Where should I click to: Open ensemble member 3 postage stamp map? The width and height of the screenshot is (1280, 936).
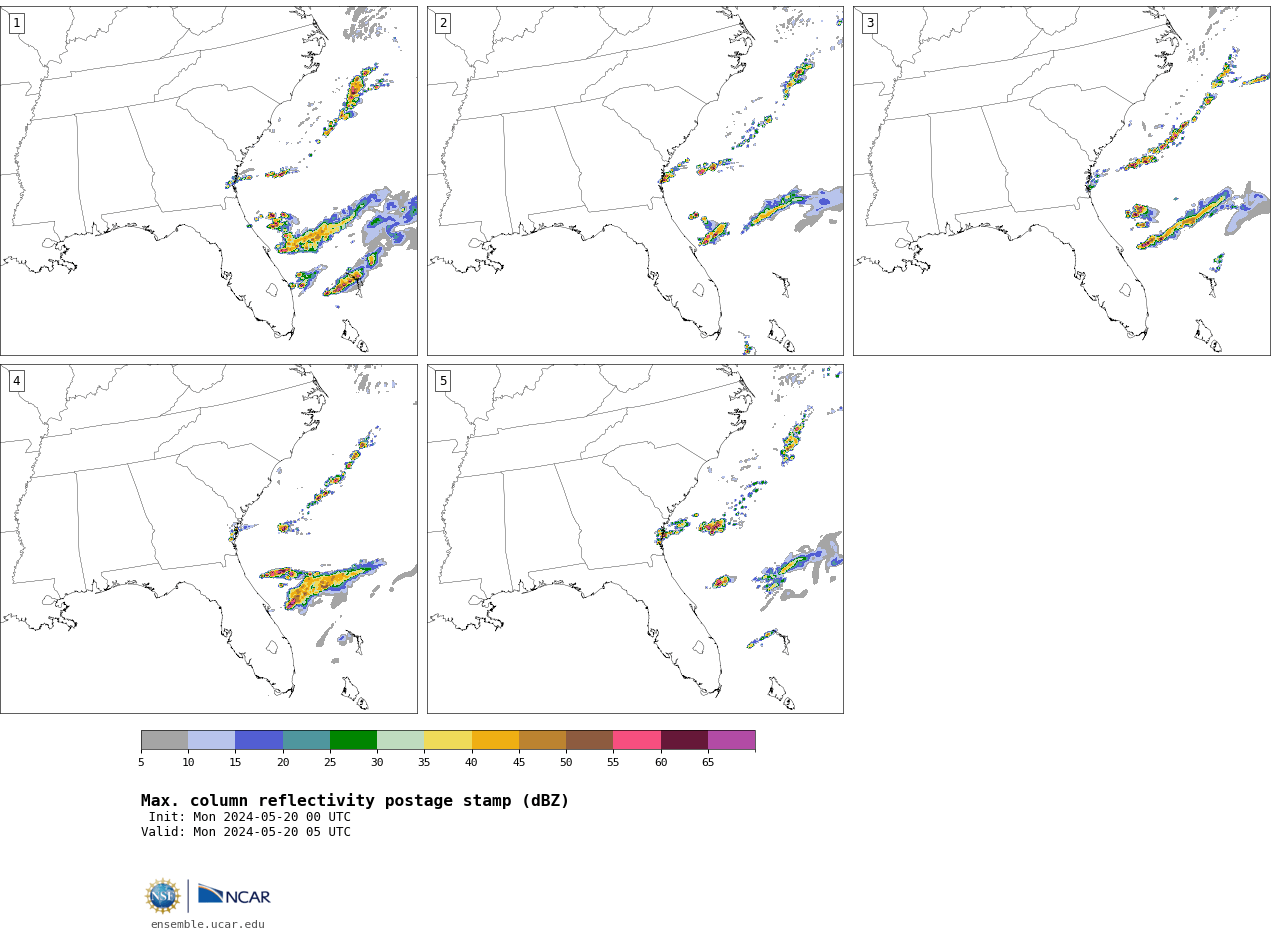coord(1061,180)
